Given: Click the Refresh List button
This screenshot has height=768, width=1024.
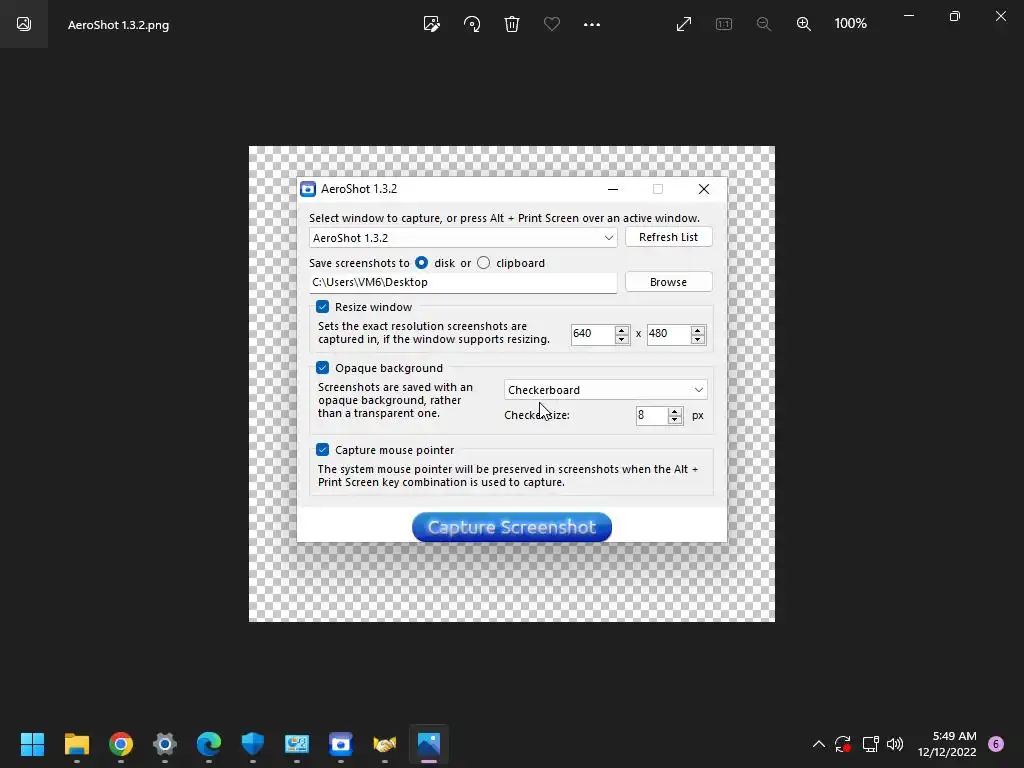Looking at the screenshot, I should tap(668, 237).
